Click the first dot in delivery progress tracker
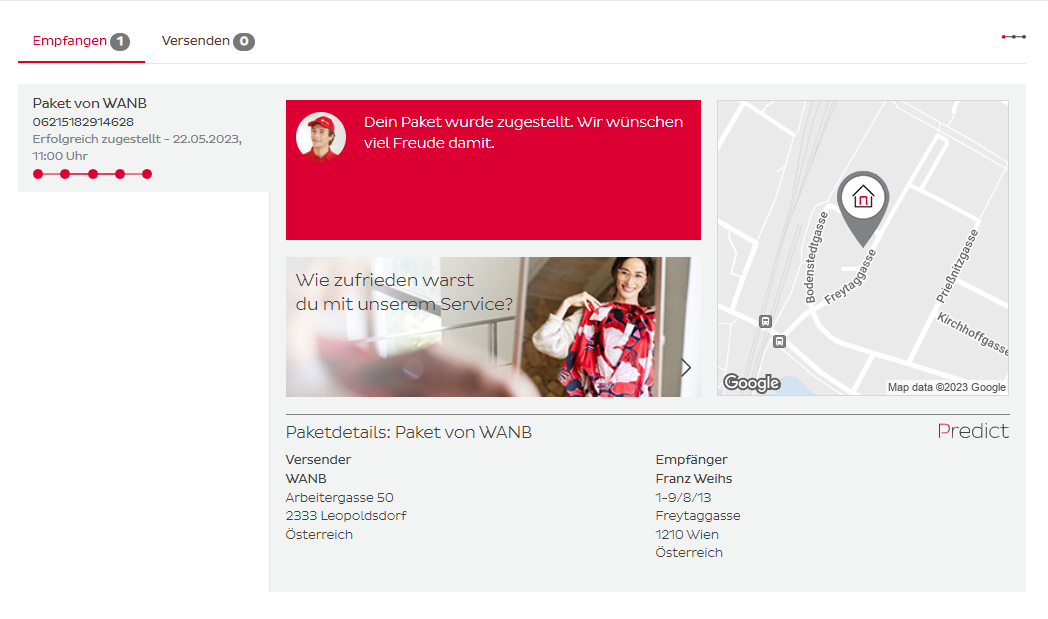The height and width of the screenshot is (619, 1048). click(x=38, y=174)
